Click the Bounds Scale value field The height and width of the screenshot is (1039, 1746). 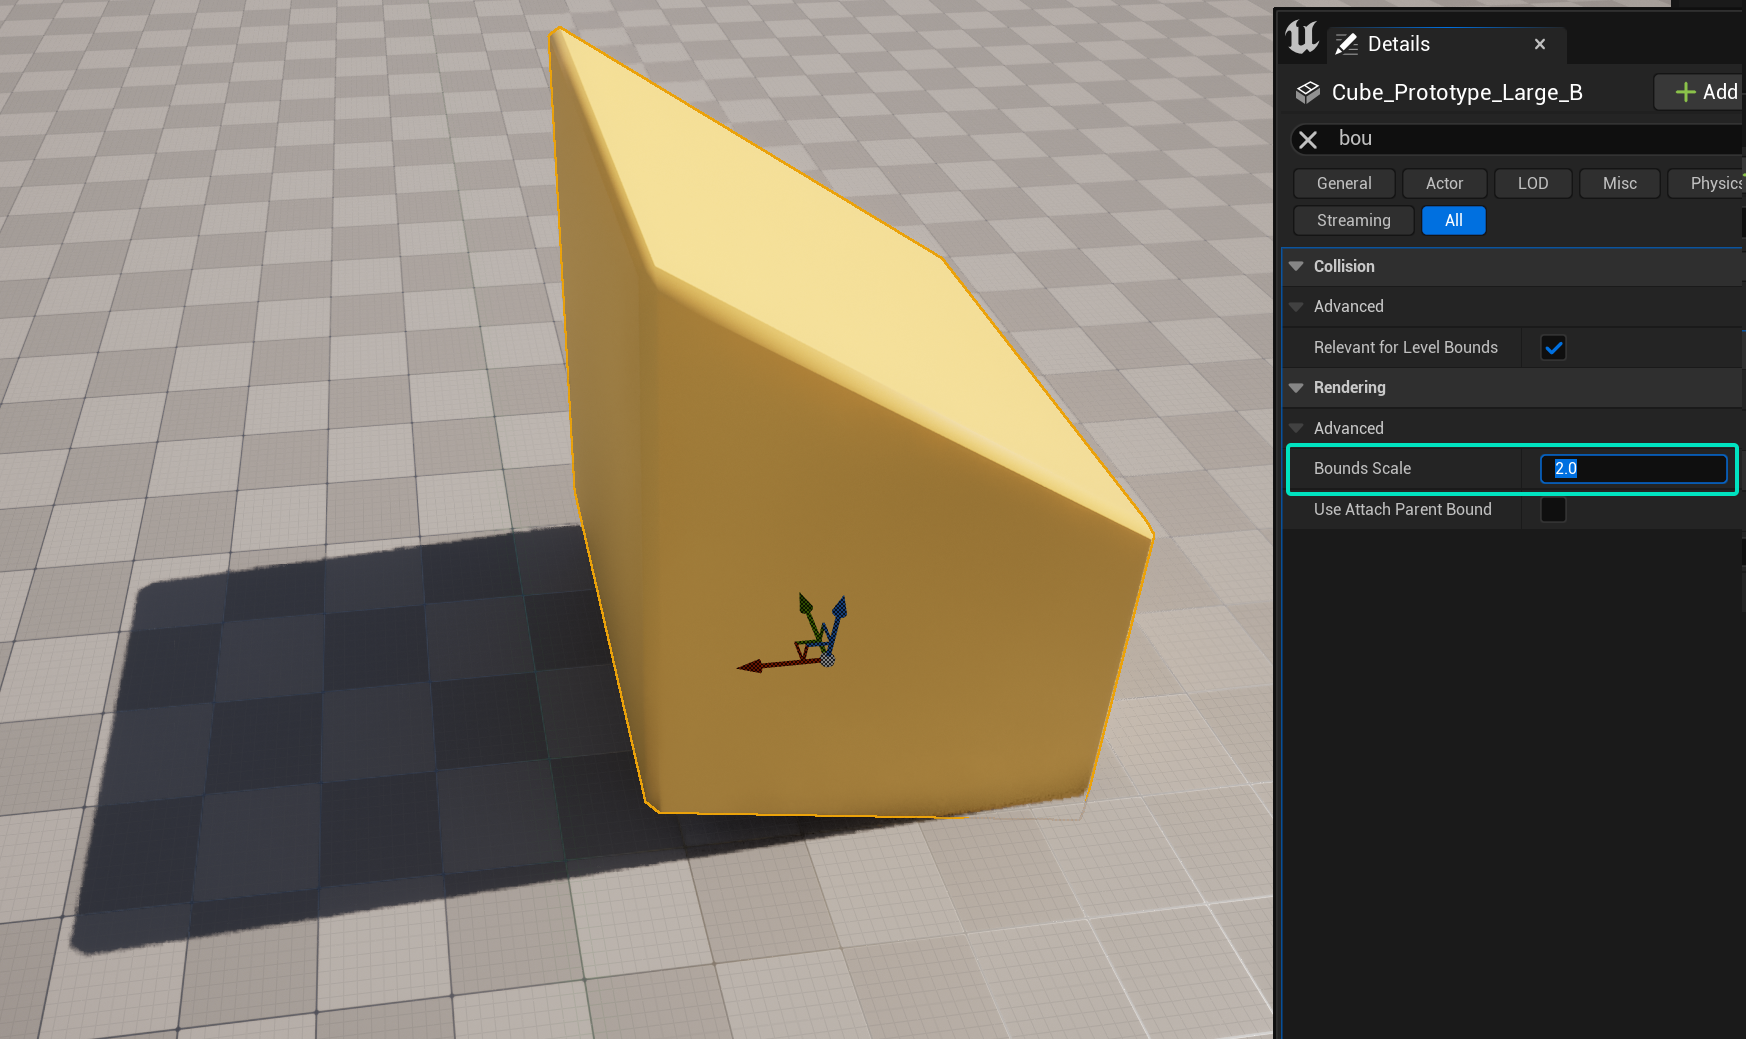pyautogui.click(x=1634, y=469)
